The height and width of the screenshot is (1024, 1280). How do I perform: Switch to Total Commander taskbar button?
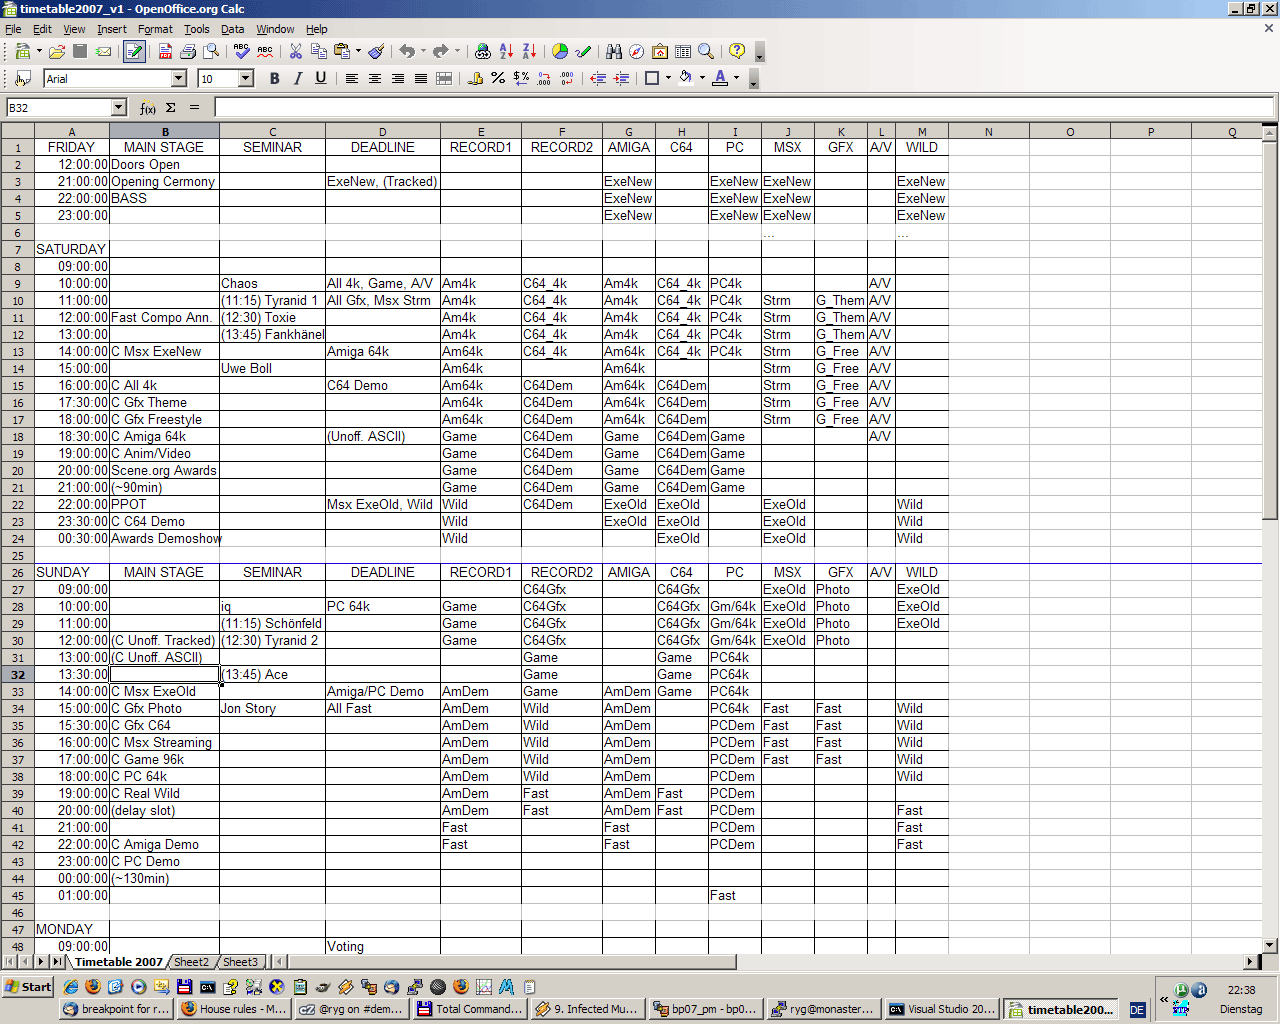point(470,1009)
